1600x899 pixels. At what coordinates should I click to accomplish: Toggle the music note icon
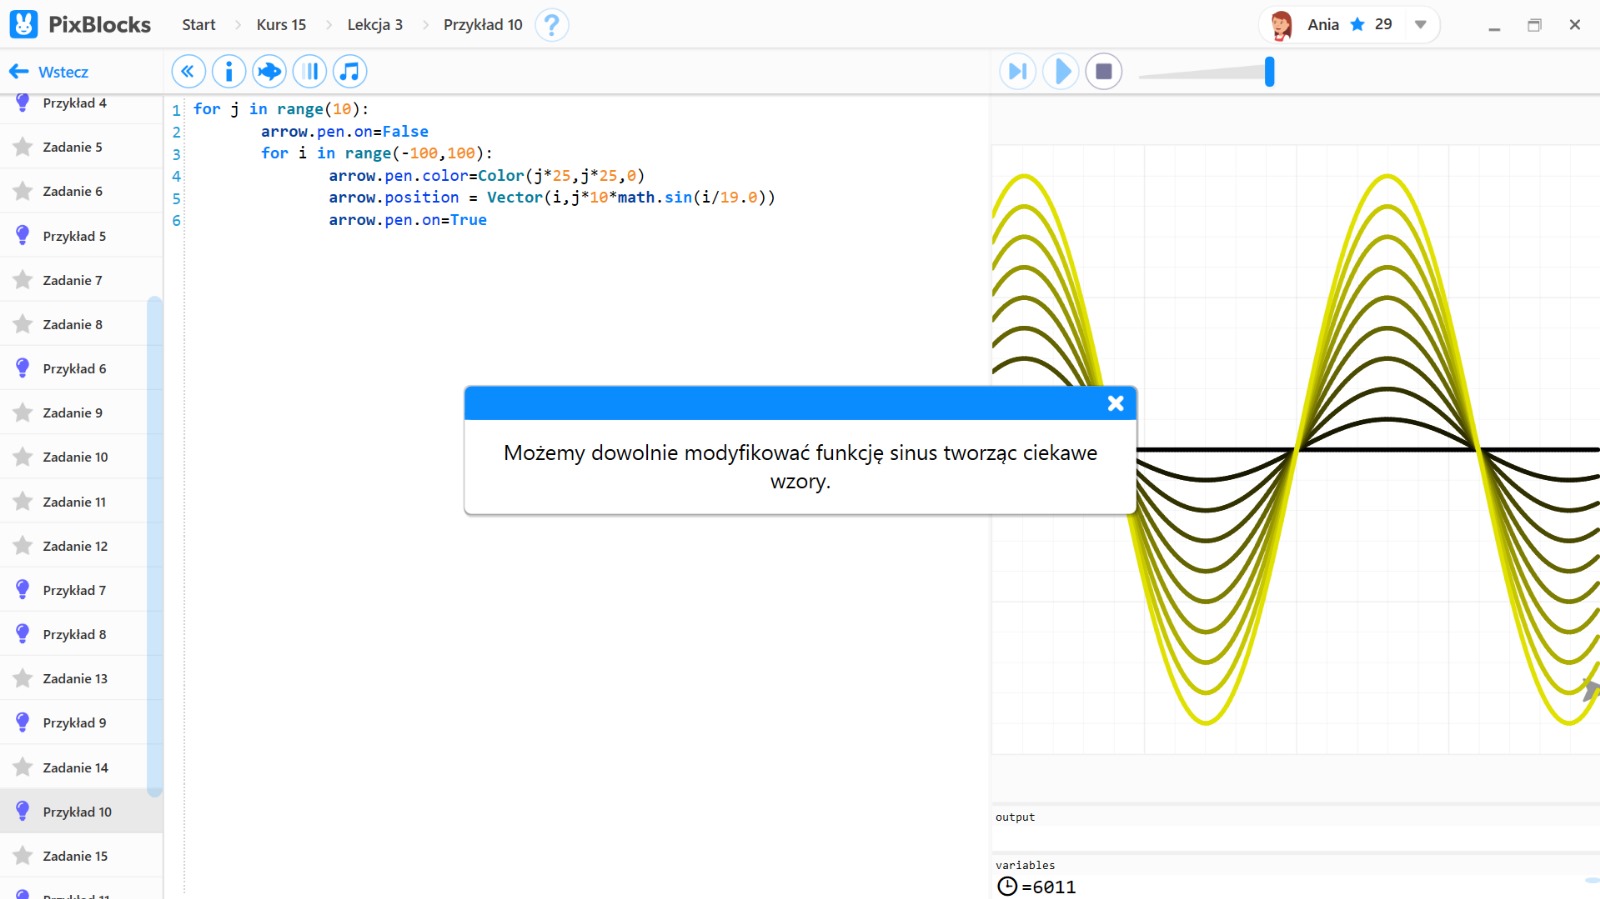coord(350,71)
